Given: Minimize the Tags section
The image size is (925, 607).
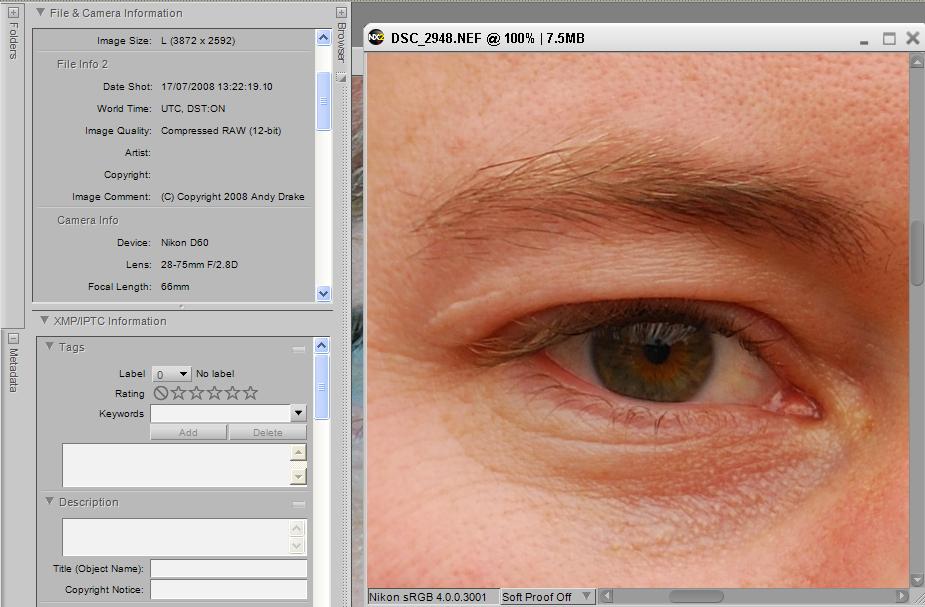Looking at the screenshot, I should click(x=298, y=349).
